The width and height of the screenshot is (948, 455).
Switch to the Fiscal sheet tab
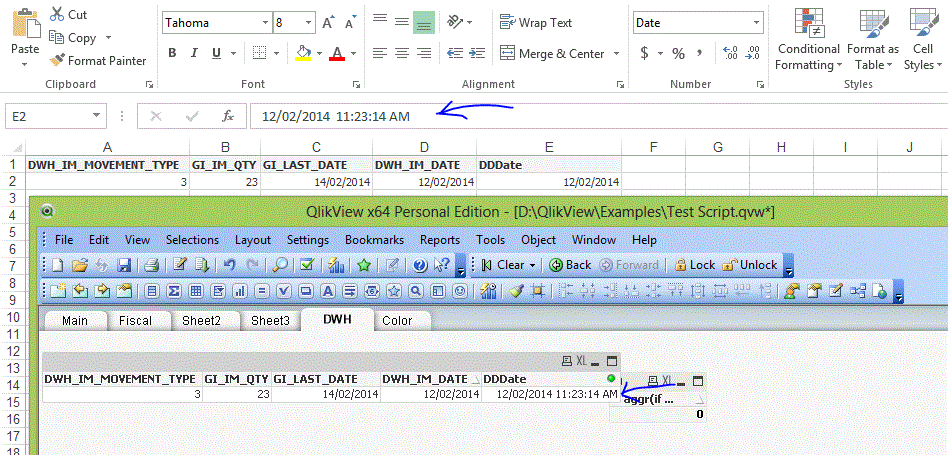(x=135, y=321)
